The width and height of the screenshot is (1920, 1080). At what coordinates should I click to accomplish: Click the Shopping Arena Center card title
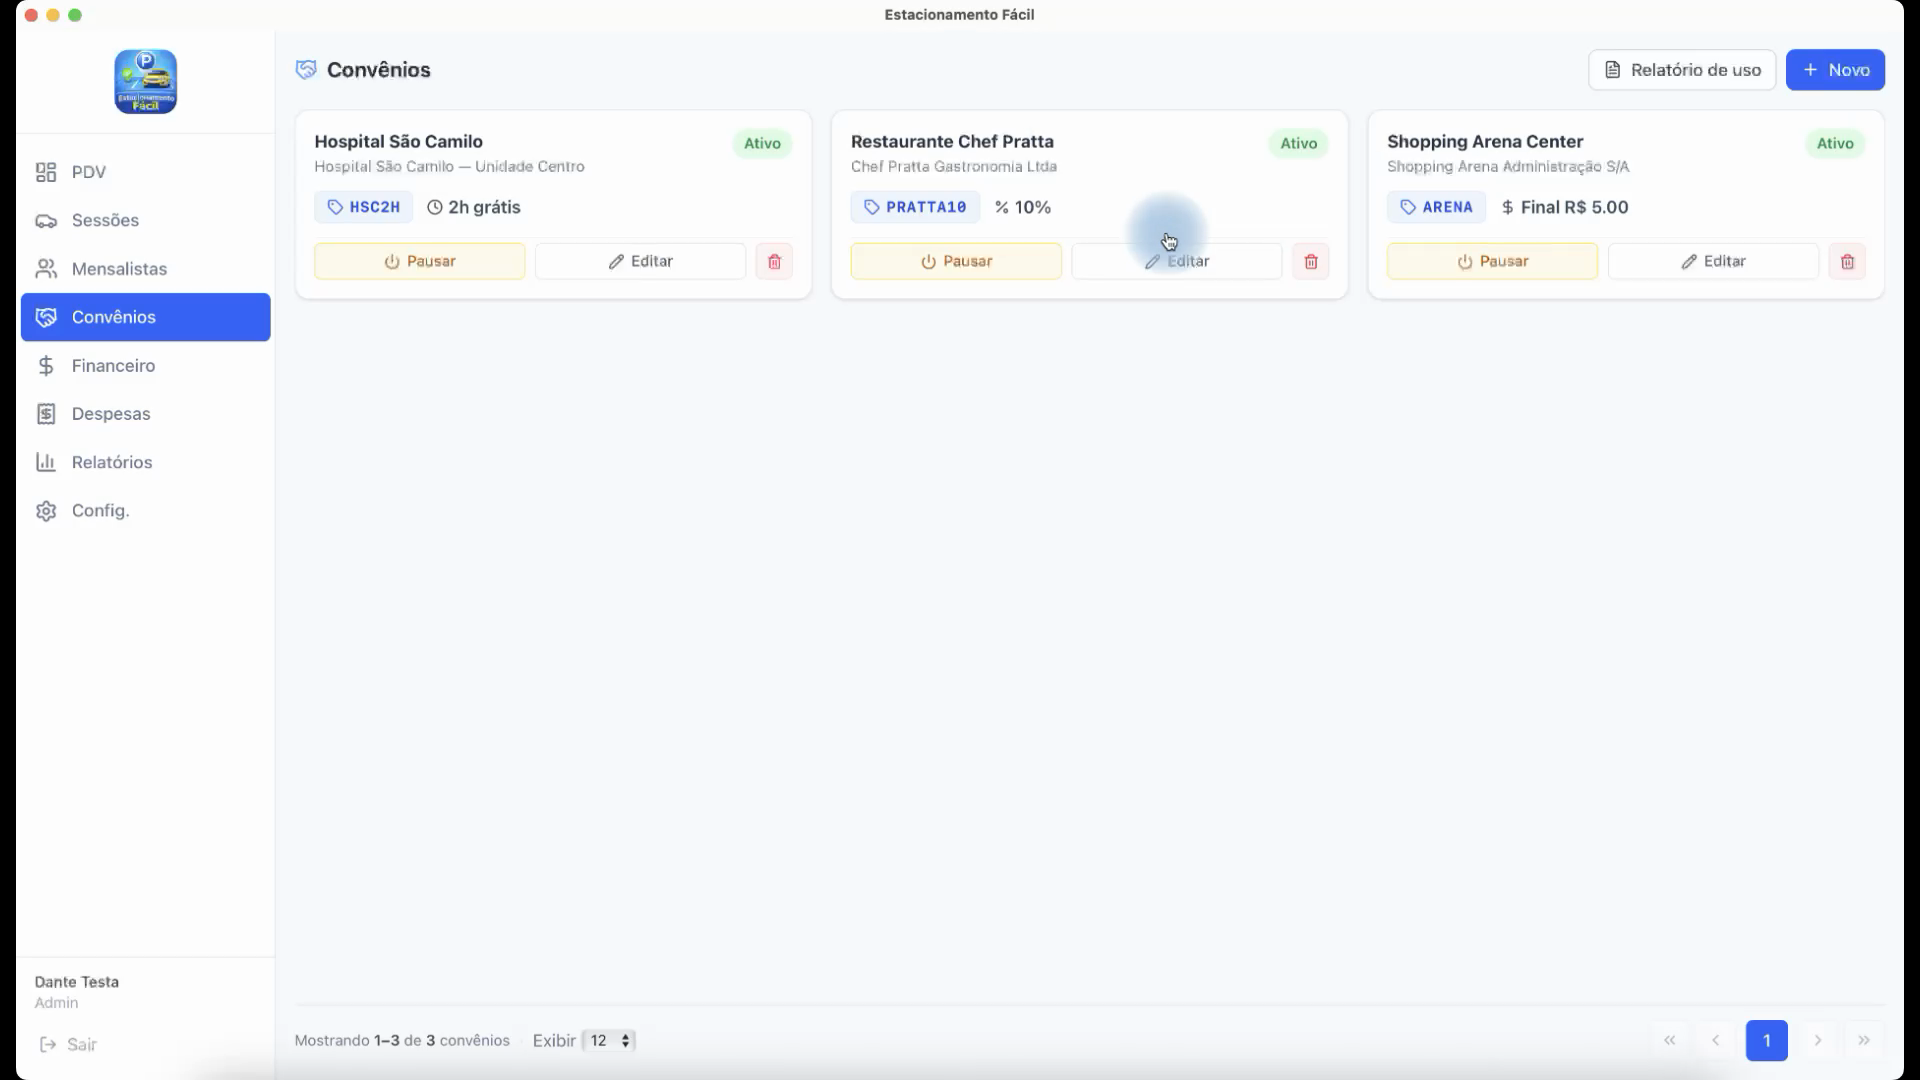pyautogui.click(x=1485, y=142)
